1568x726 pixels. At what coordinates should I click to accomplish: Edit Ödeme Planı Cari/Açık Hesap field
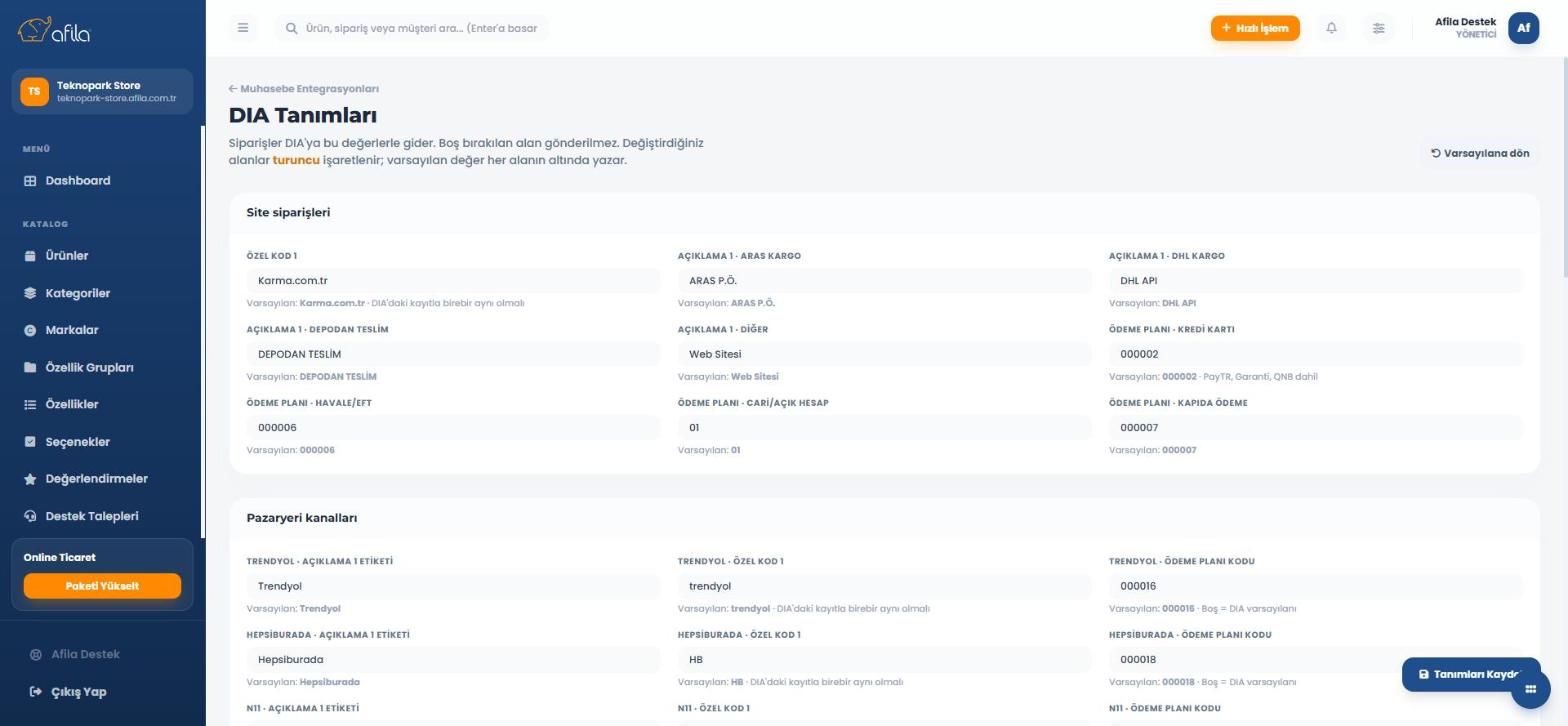tap(884, 427)
